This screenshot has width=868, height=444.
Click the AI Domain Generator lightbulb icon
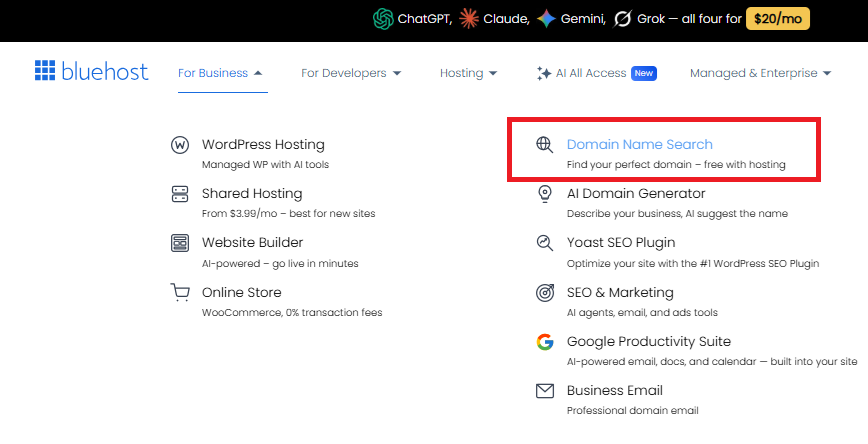pos(545,194)
